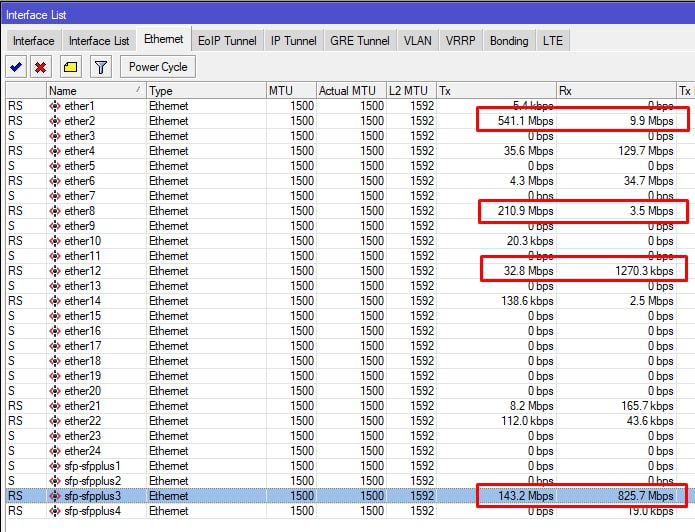
Task: Click the interface icon of ether4
Action: click(x=55, y=151)
